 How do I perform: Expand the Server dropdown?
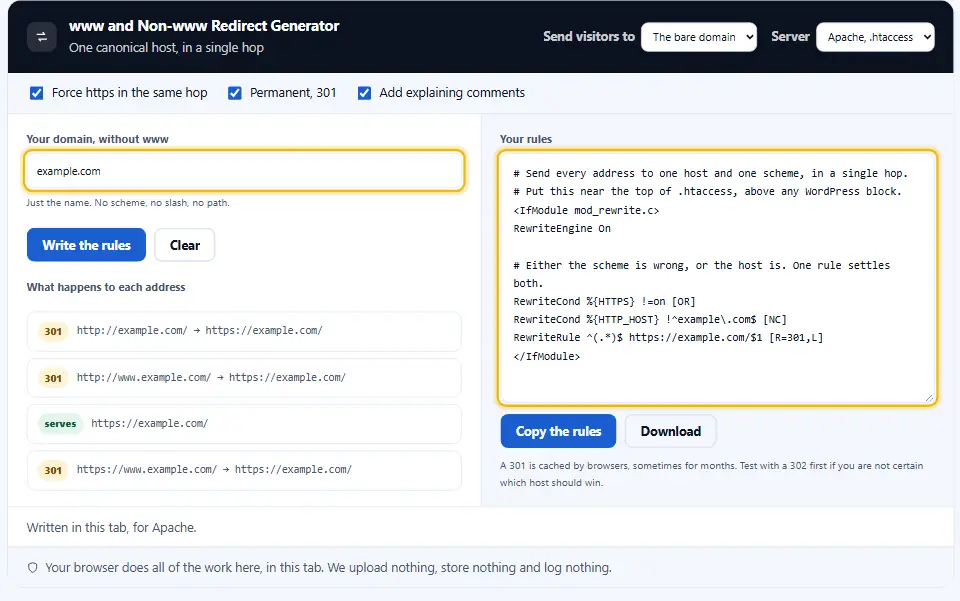point(875,37)
